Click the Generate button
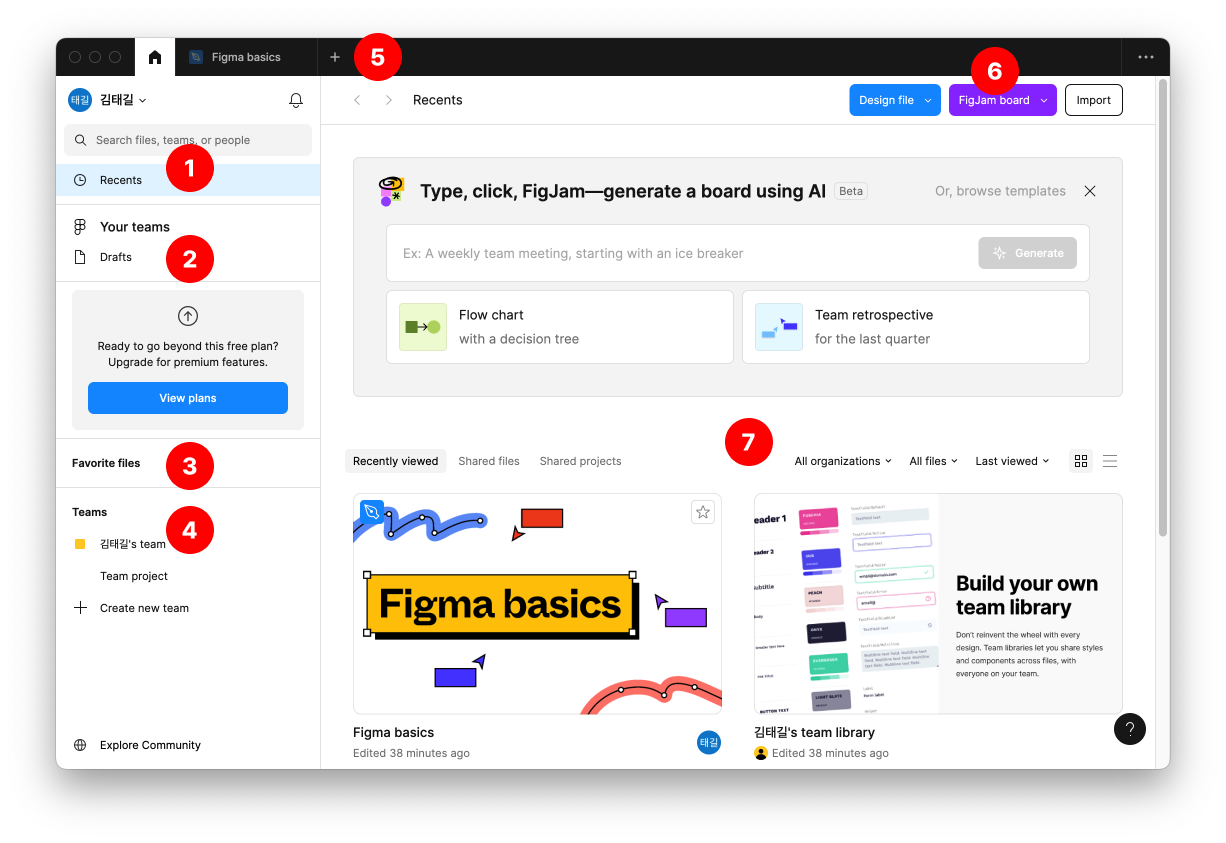The height and width of the screenshot is (843, 1226). point(1028,253)
